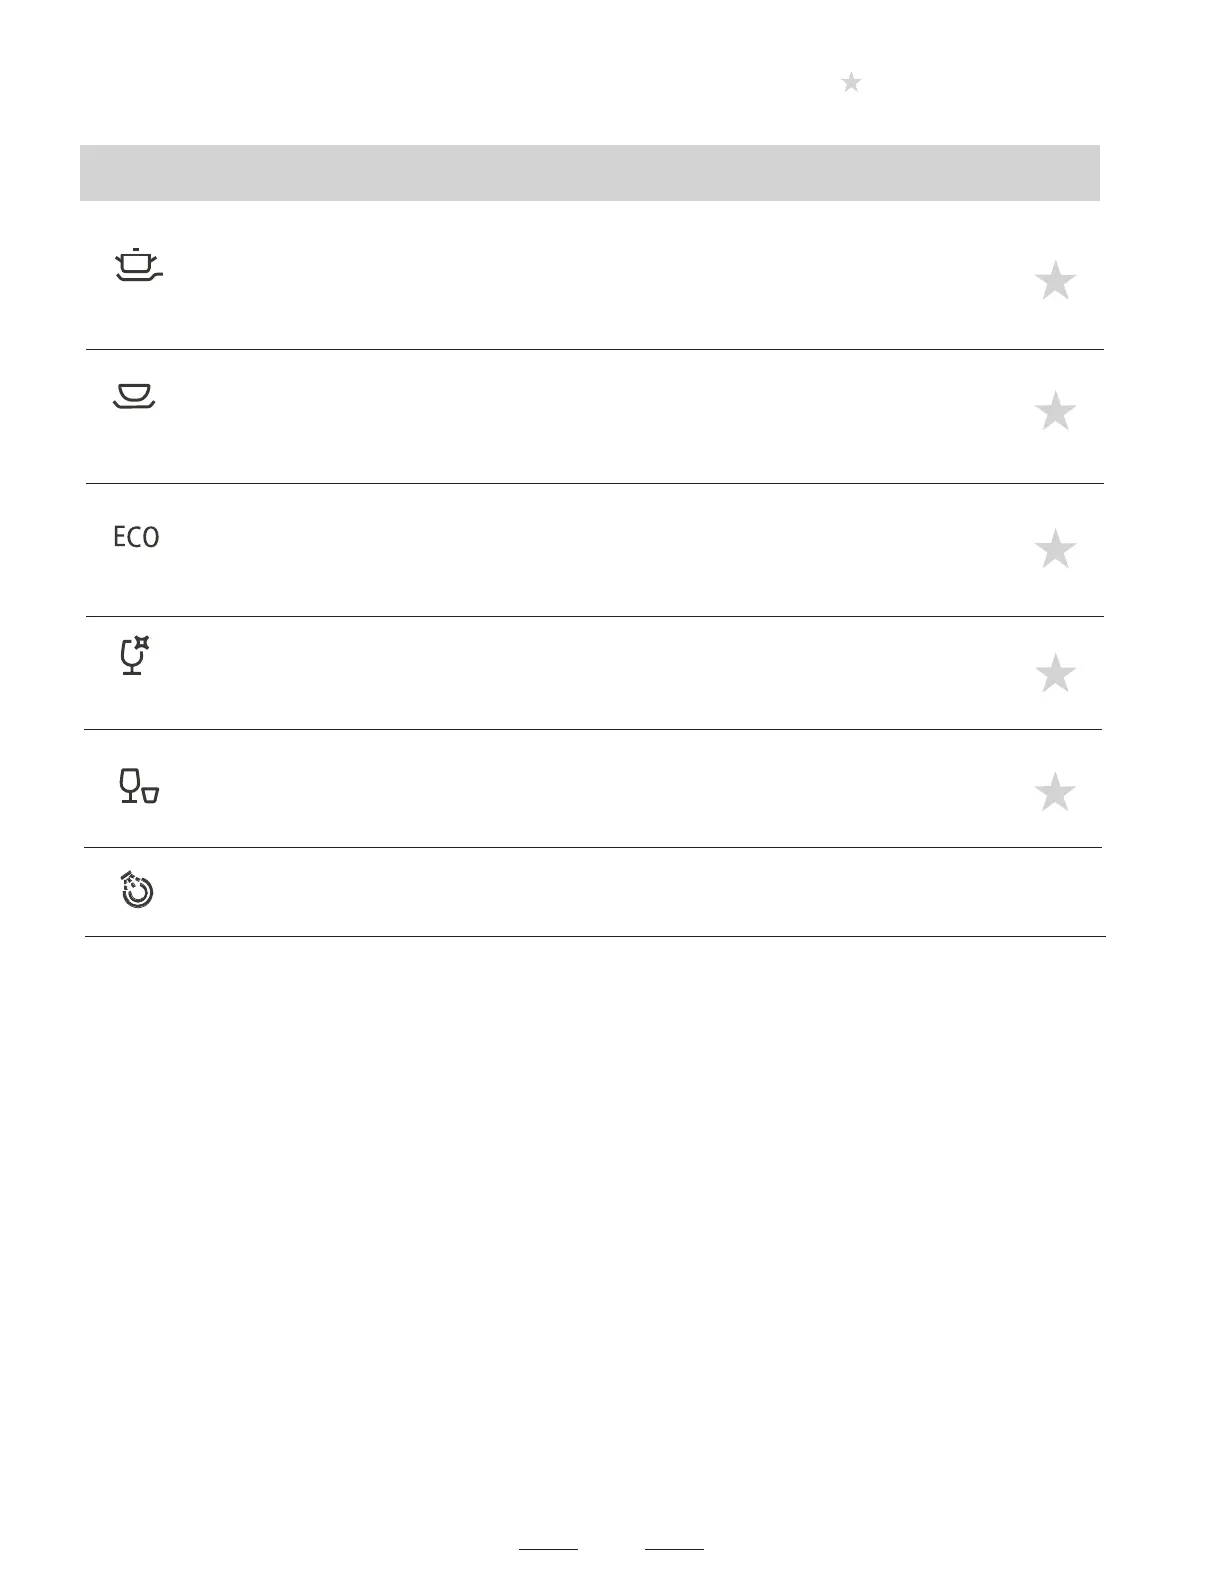Viewport: 1224px width, 1584px height.
Task: Click the gray table header bar
Action: click(590, 173)
